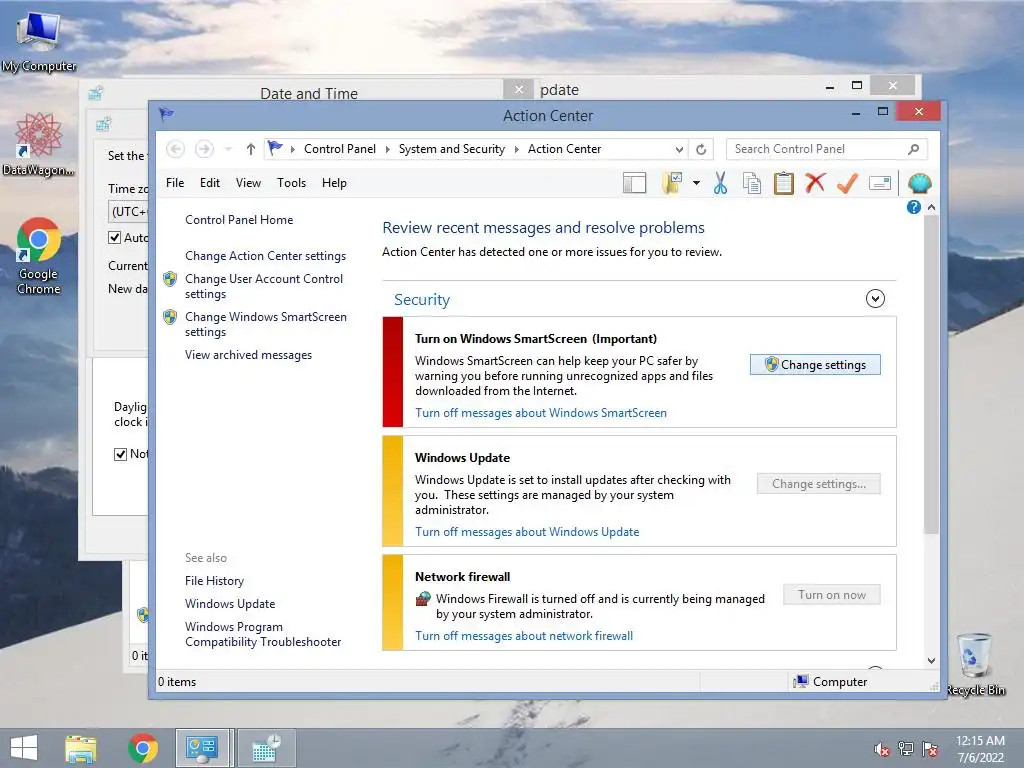Expand the address bar history dropdown
The width and height of the screenshot is (1024, 768).
coord(679,150)
